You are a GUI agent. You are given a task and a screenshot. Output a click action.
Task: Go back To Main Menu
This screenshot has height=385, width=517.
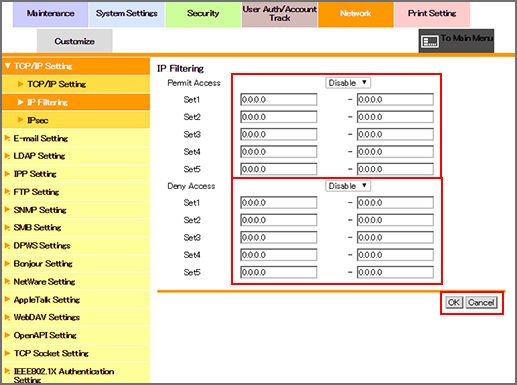point(456,41)
